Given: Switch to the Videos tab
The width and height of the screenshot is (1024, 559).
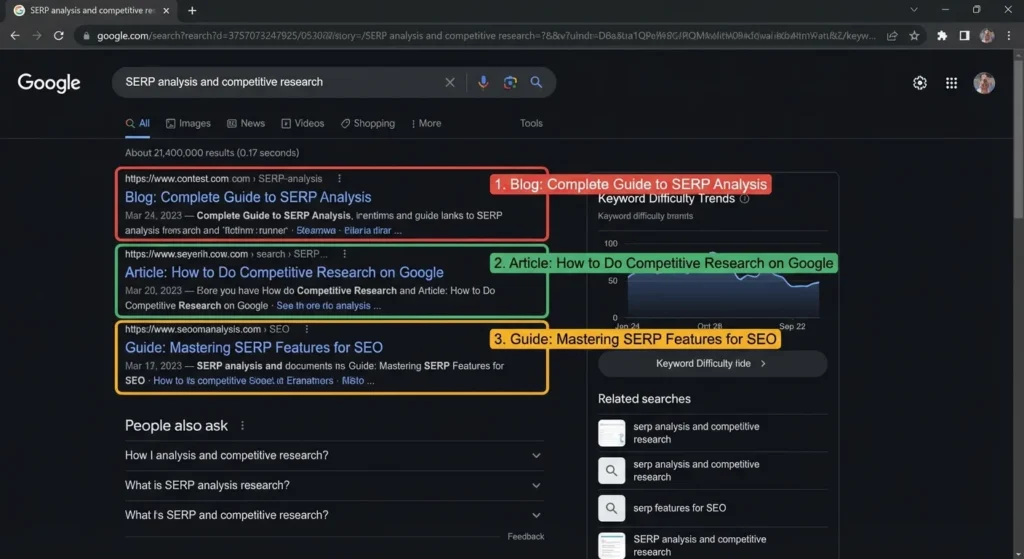Looking at the screenshot, I should pos(302,123).
